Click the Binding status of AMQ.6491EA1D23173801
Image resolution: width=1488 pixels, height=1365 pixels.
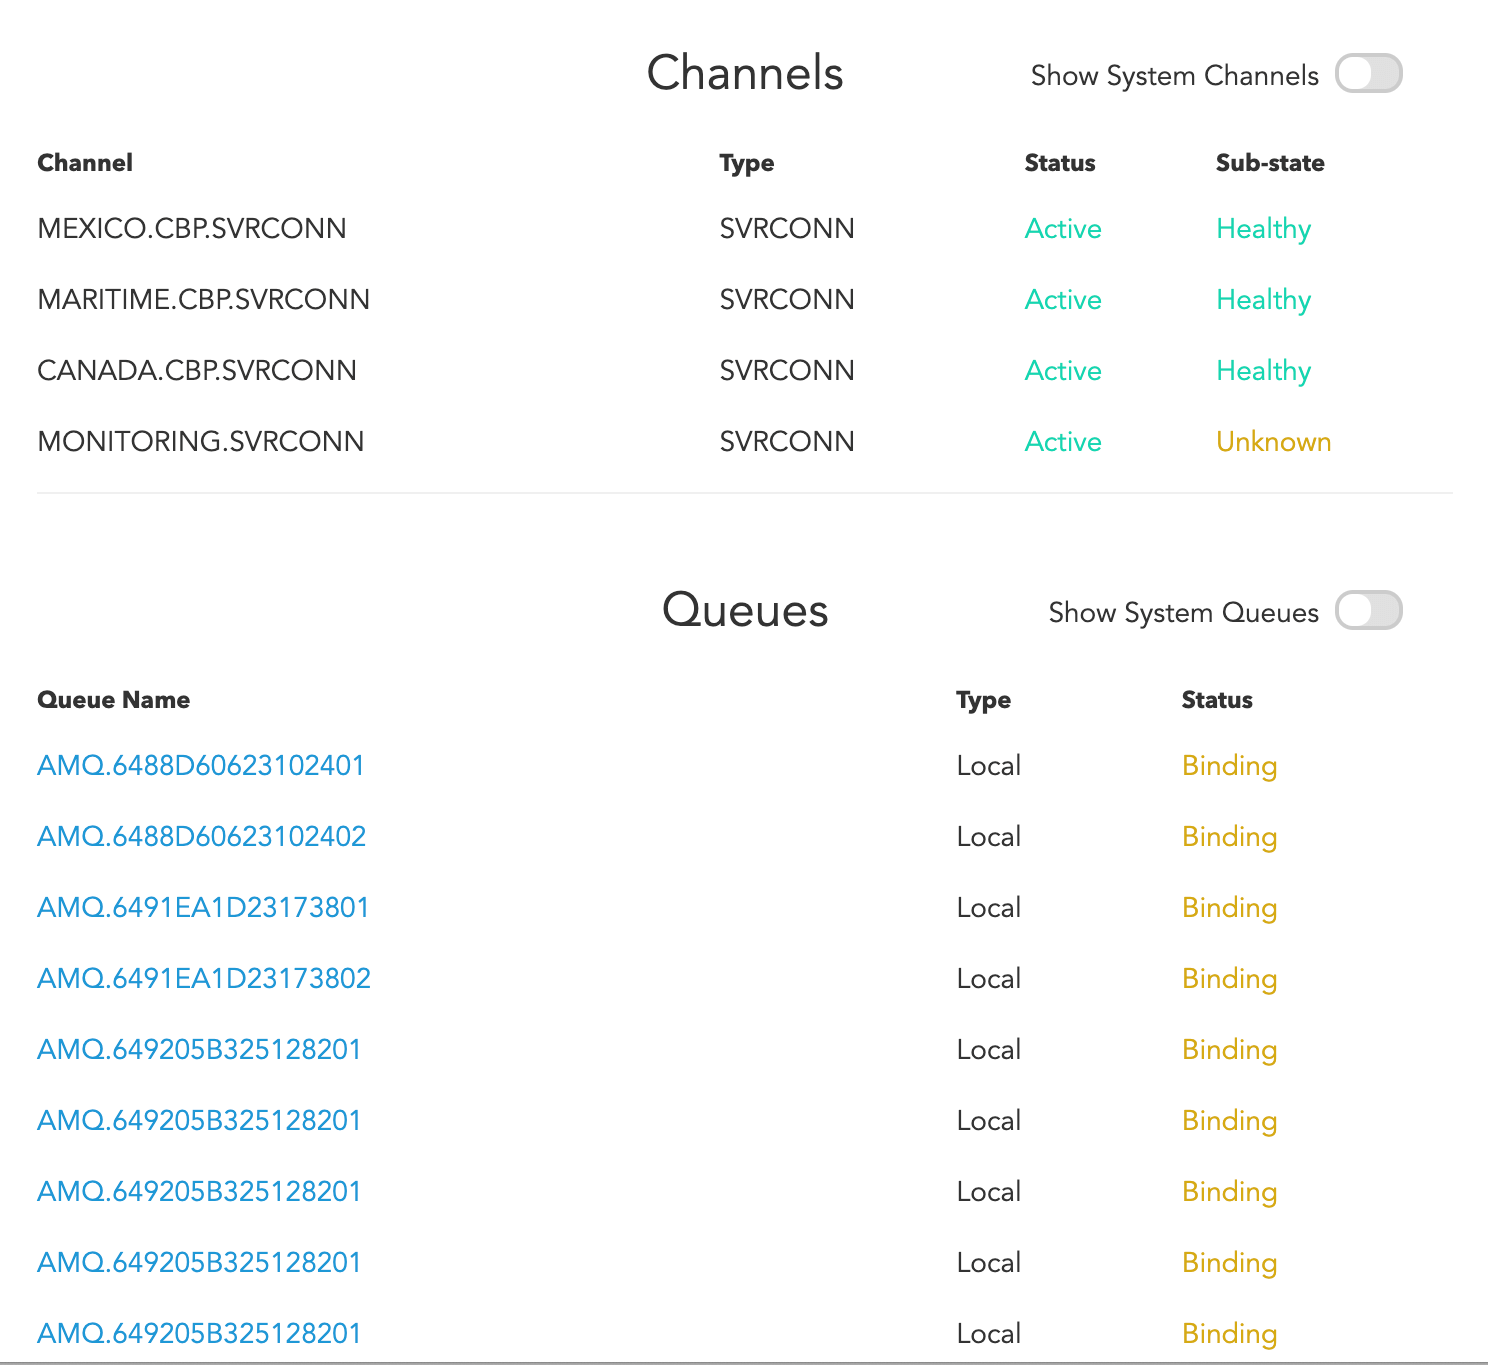[1229, 909]
